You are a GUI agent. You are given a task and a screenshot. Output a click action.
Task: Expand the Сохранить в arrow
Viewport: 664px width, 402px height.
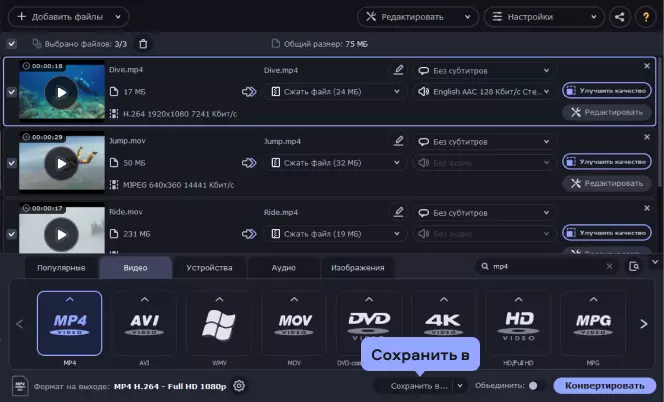click(460, 386)
